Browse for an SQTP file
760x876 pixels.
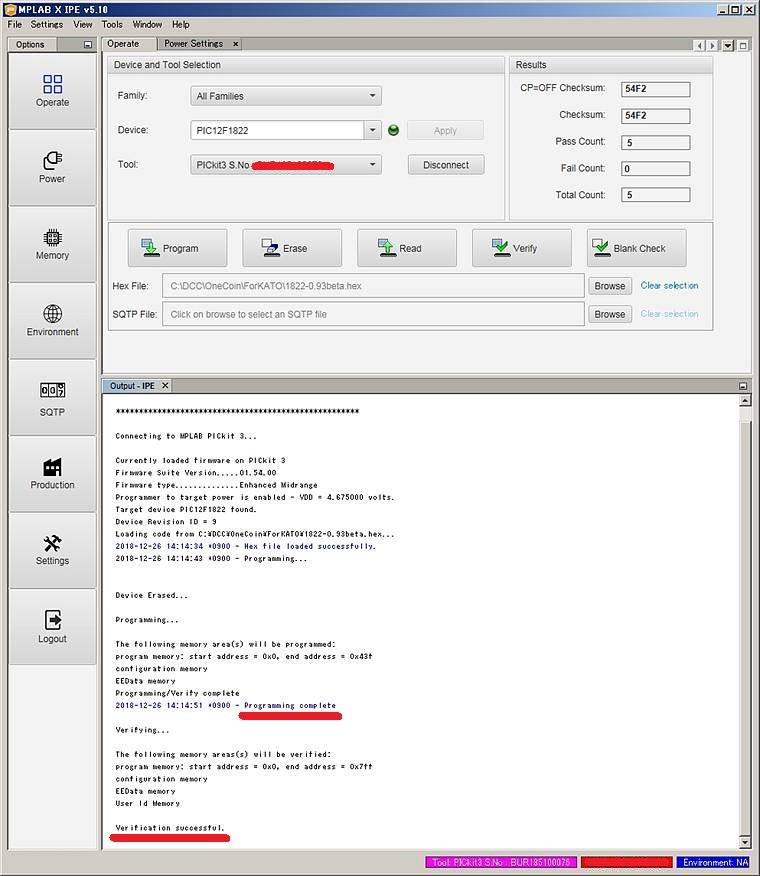(x=610, y=315)
